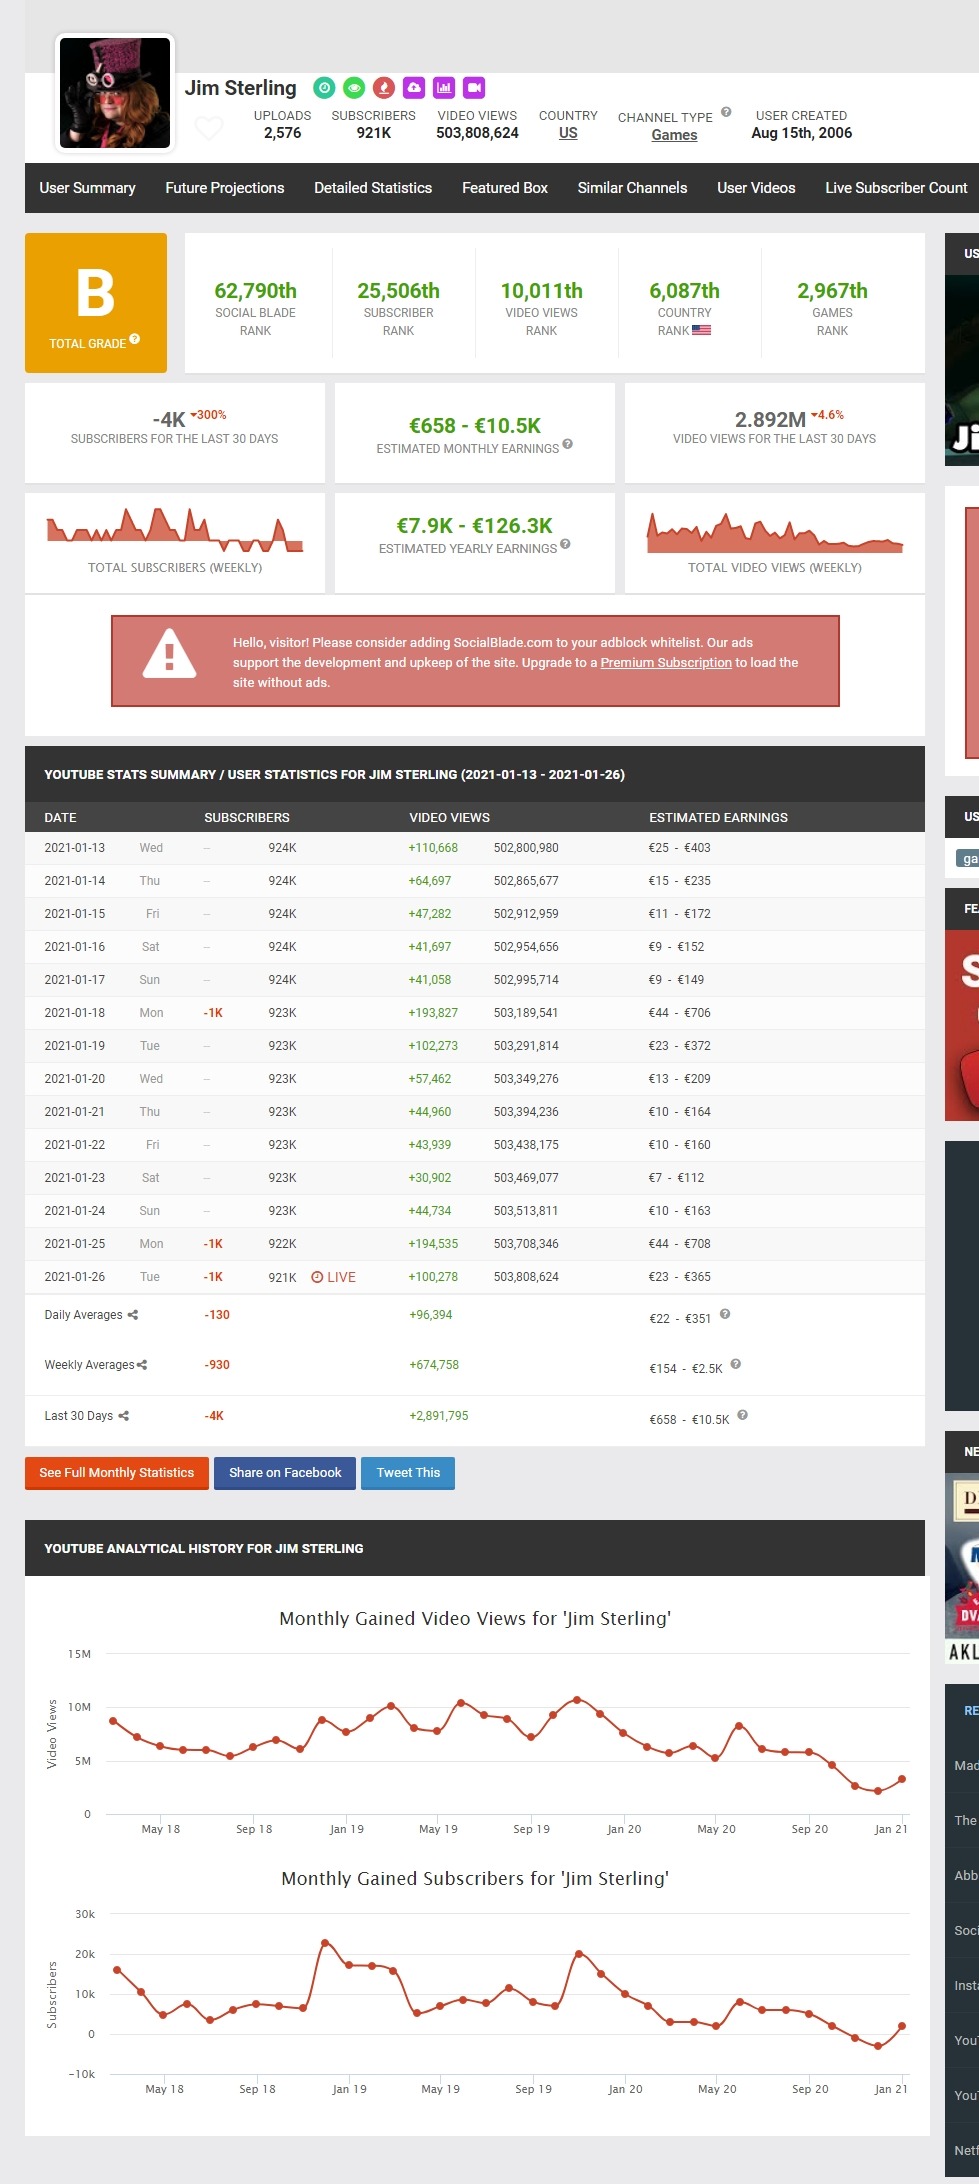Click the 62,790th Social Blade rank
Image resolution: width=979 pixels, height=2184 pixels.
click(x=255, y=291)
